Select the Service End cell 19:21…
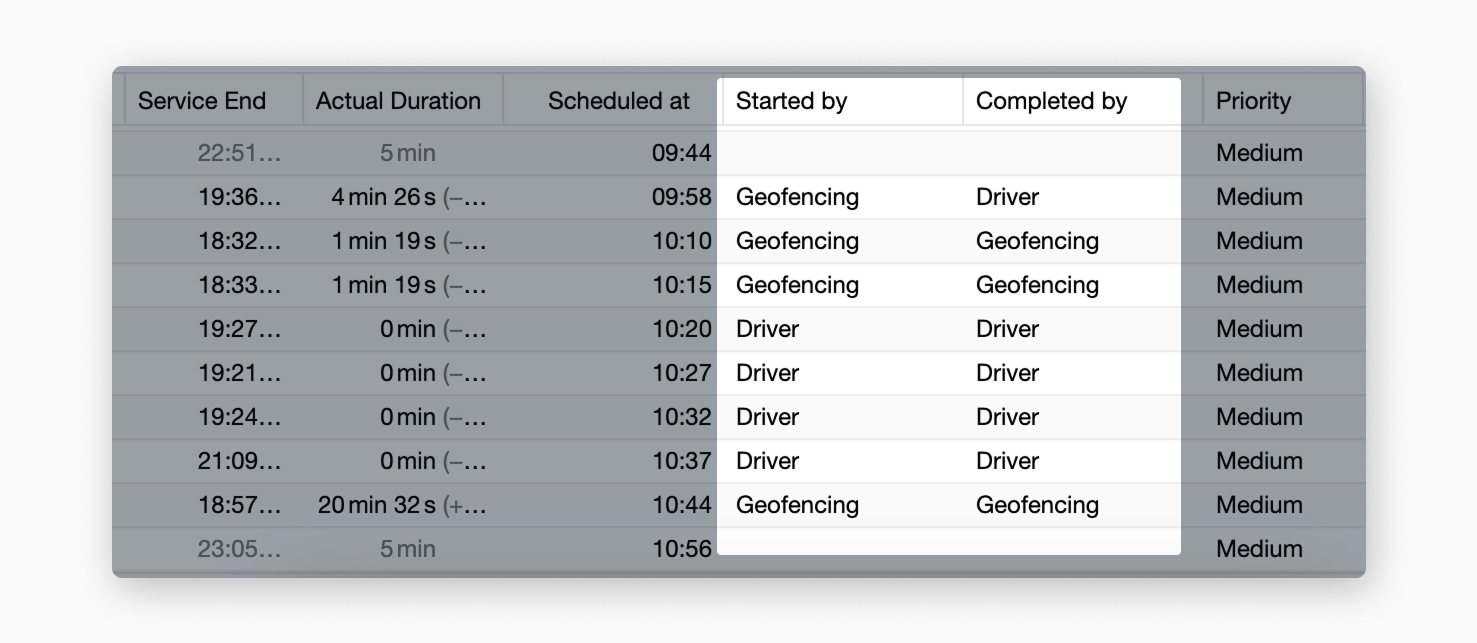The image size is (1477, 643). [x=240, y=373]
